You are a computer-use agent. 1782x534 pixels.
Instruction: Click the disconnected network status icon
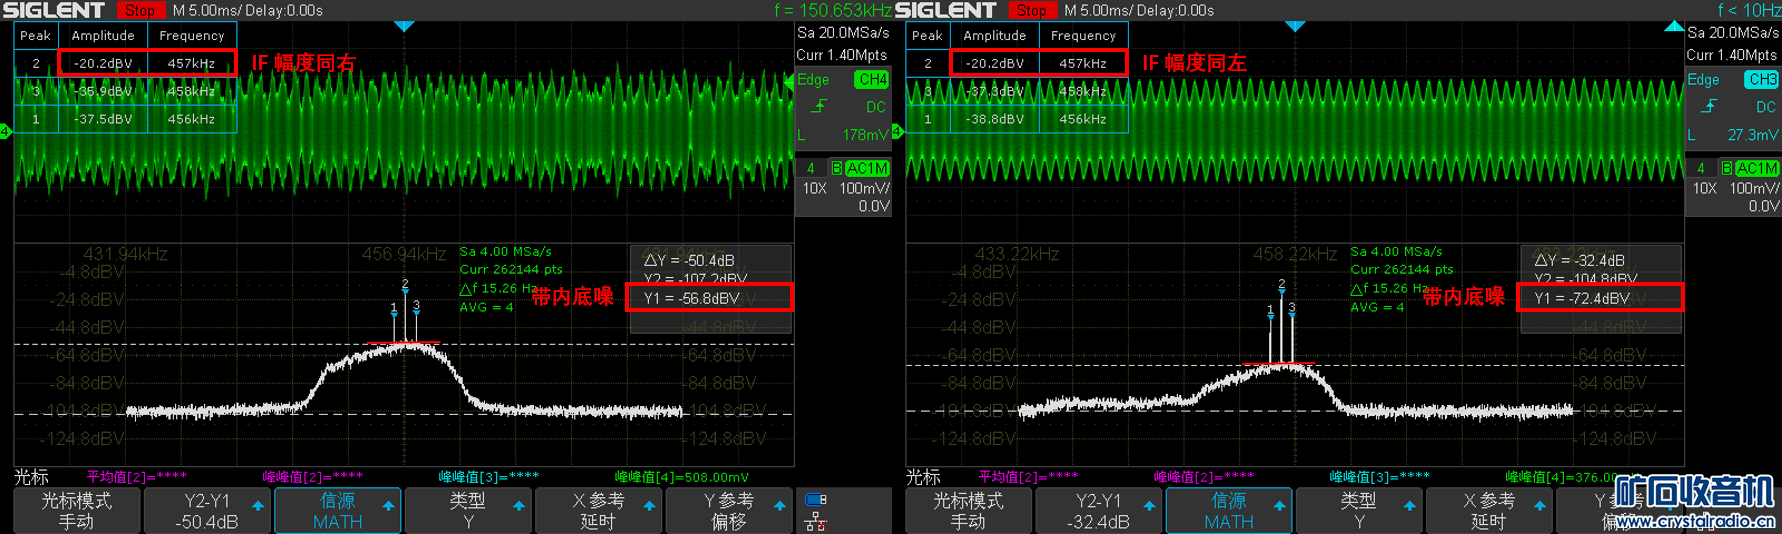816,521
